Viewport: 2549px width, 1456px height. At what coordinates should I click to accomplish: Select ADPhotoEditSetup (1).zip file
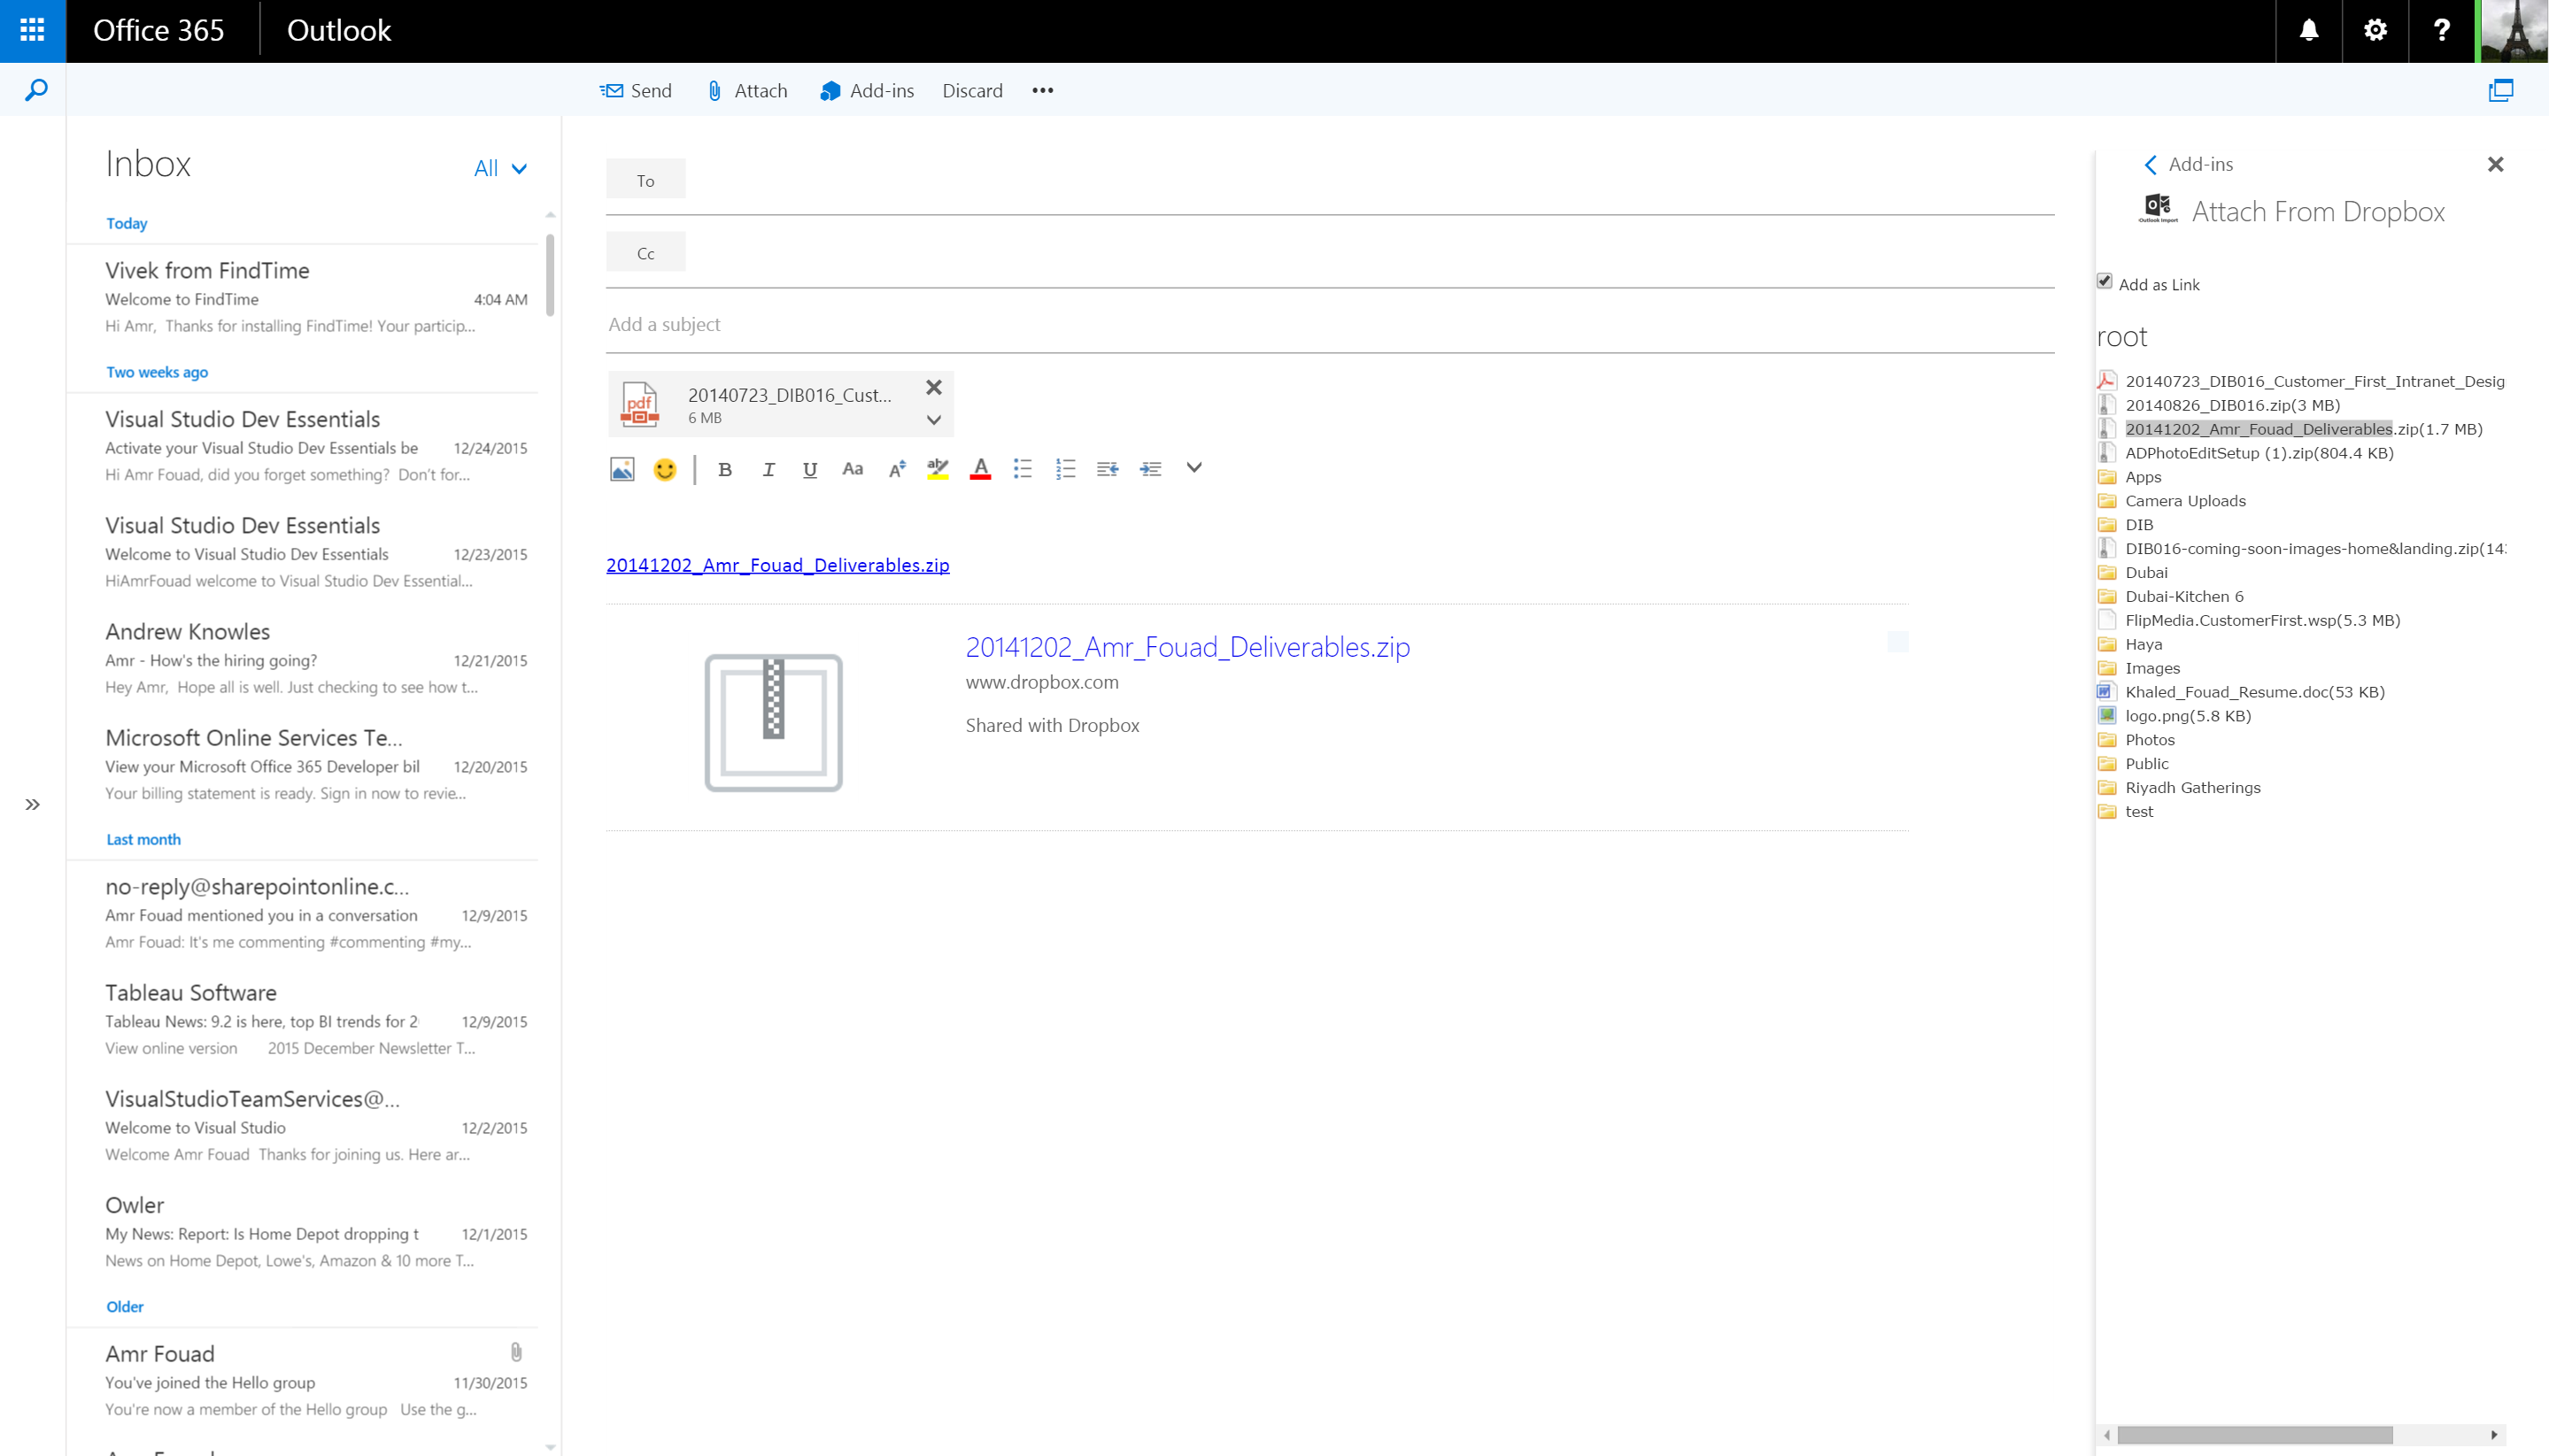2259,453
